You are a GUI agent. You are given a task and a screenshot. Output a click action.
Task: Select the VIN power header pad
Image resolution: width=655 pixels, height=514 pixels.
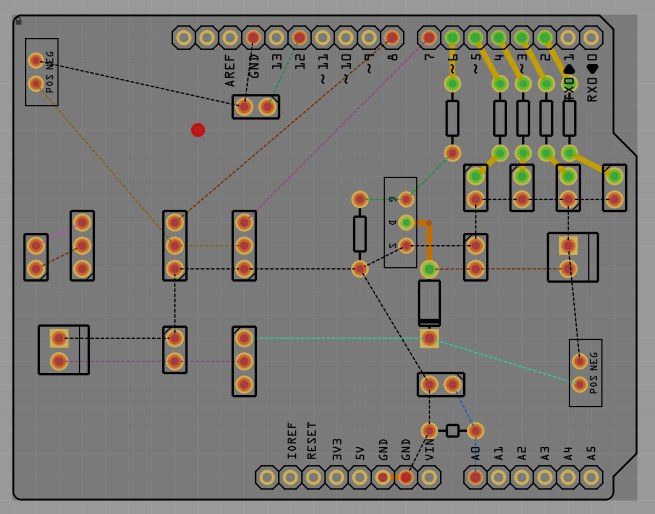click(x=429, y=477)
